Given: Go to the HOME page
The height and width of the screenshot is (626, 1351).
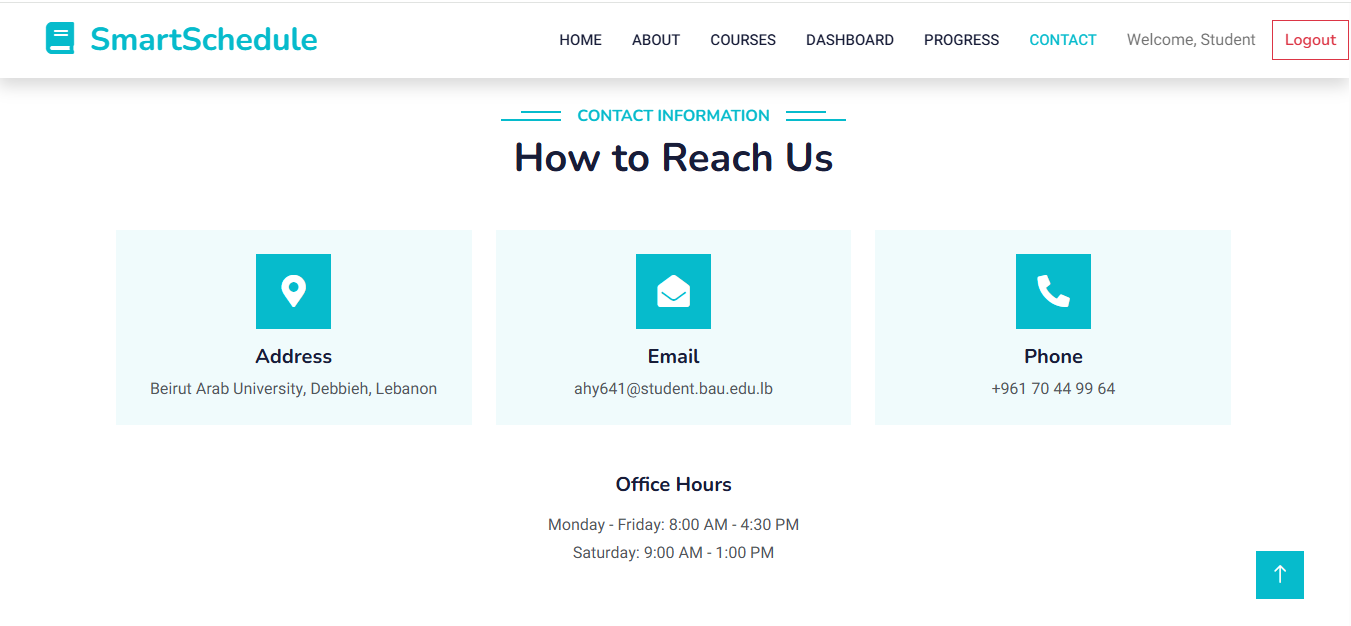Looking at the screenshot, I should click(580, 40).
